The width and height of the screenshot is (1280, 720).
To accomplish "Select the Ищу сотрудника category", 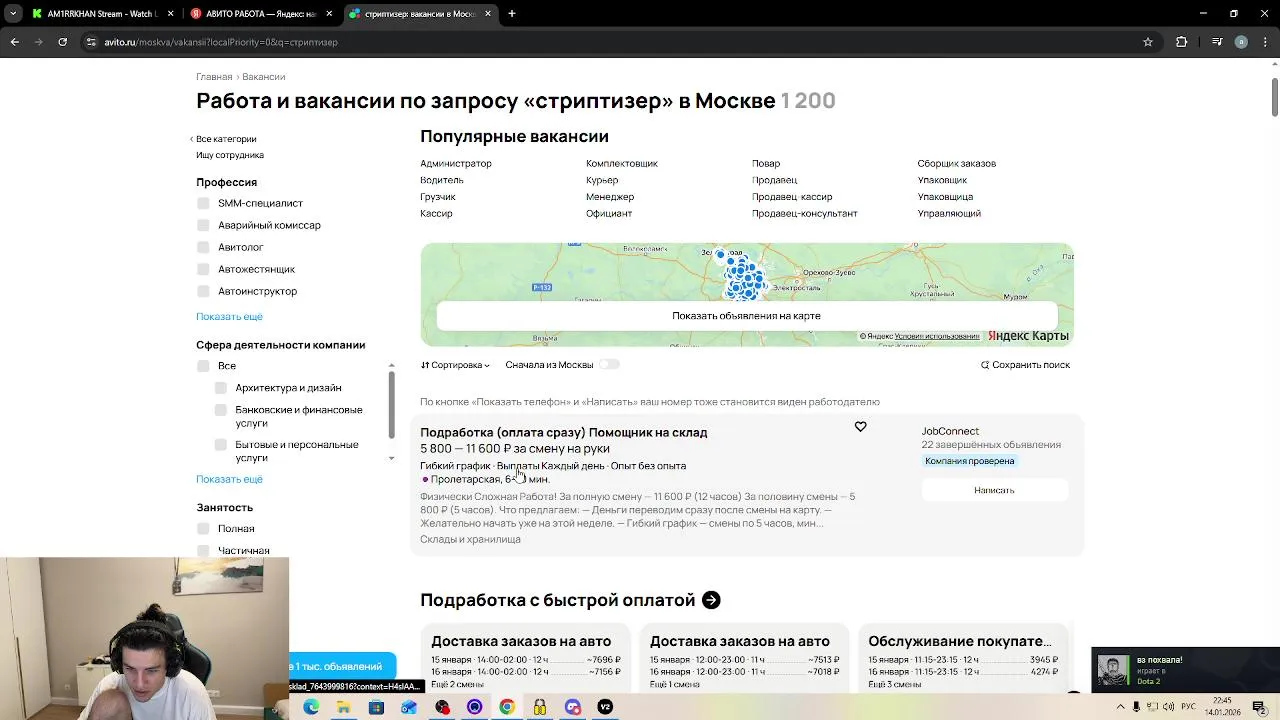I will click(x=230, y=155).
